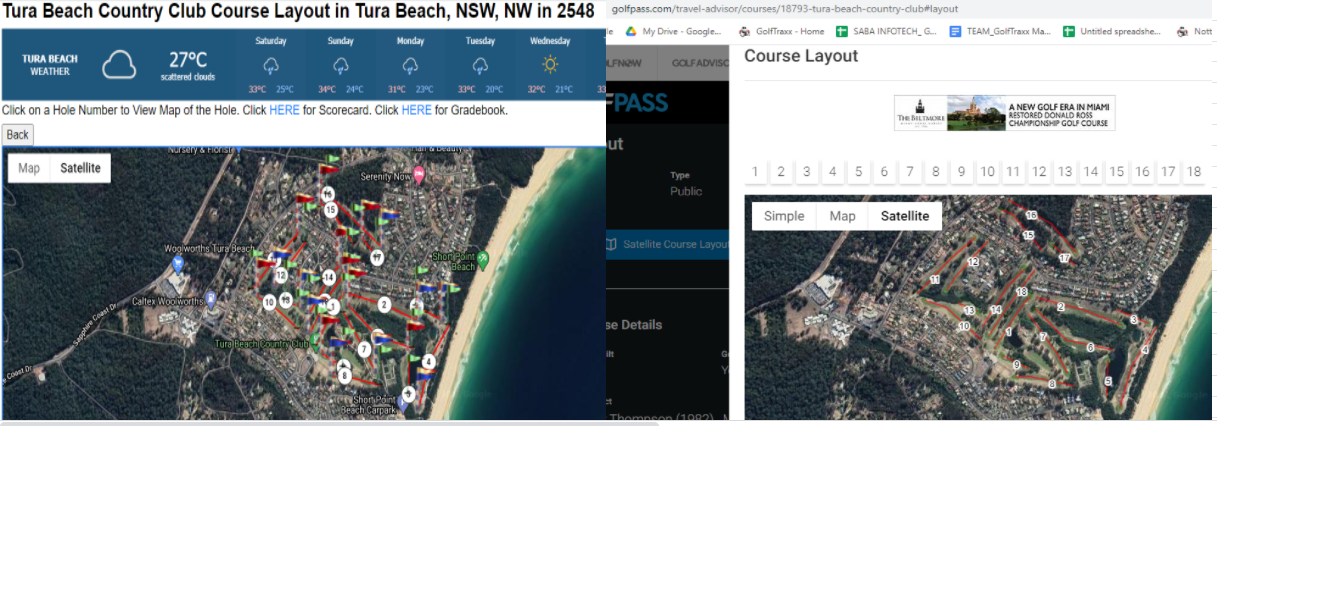Click hole 2 marker on left map
The width and height of the screenshot is (1332, 610).
pyautogui.click(x=384, y=304)
